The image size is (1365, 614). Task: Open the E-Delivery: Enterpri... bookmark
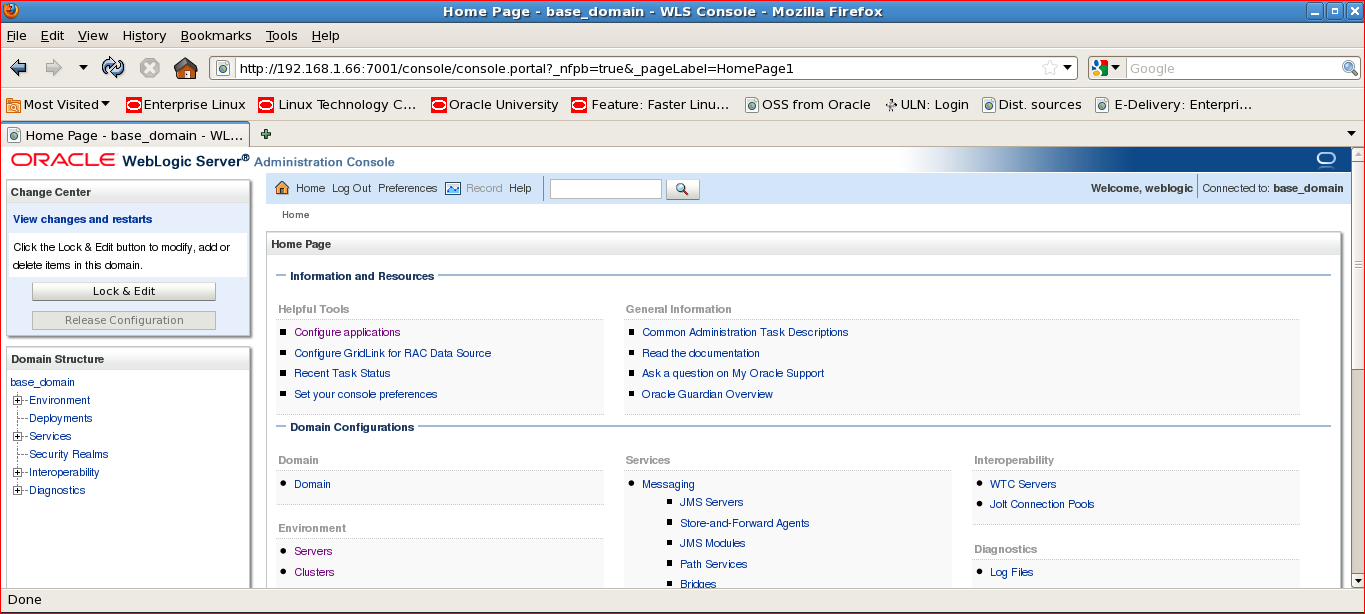point(1174,104)
